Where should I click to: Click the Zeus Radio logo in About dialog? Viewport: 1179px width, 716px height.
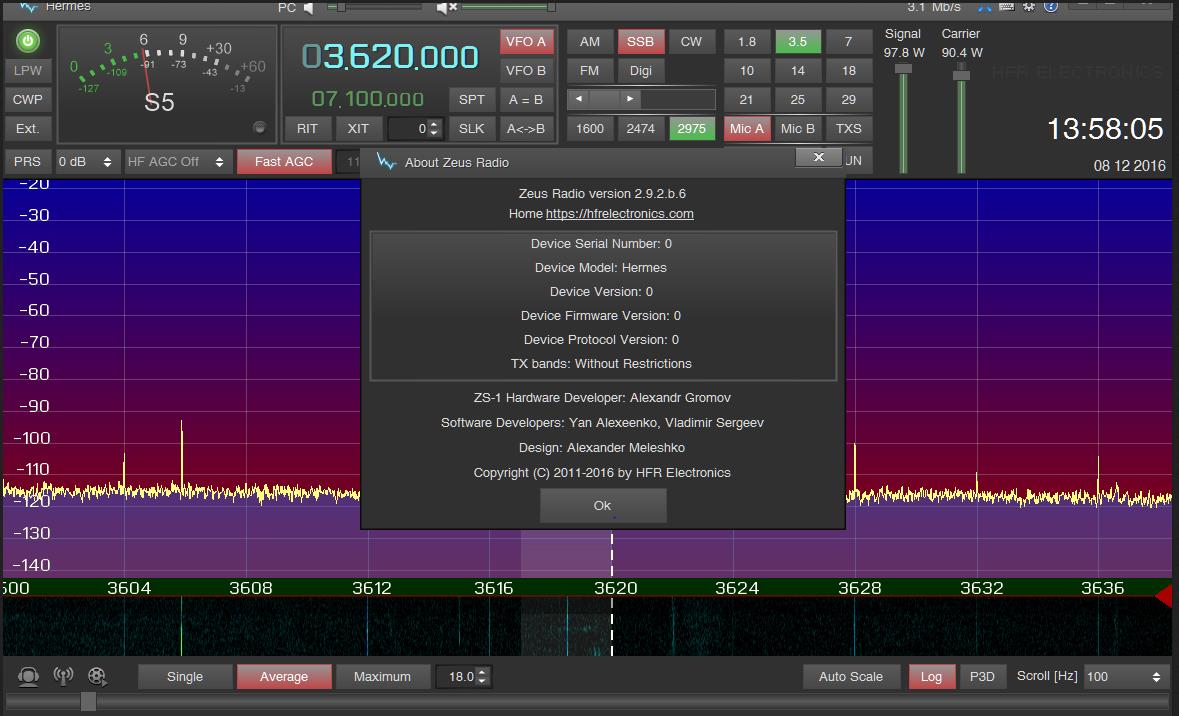[x=386, y=162]
